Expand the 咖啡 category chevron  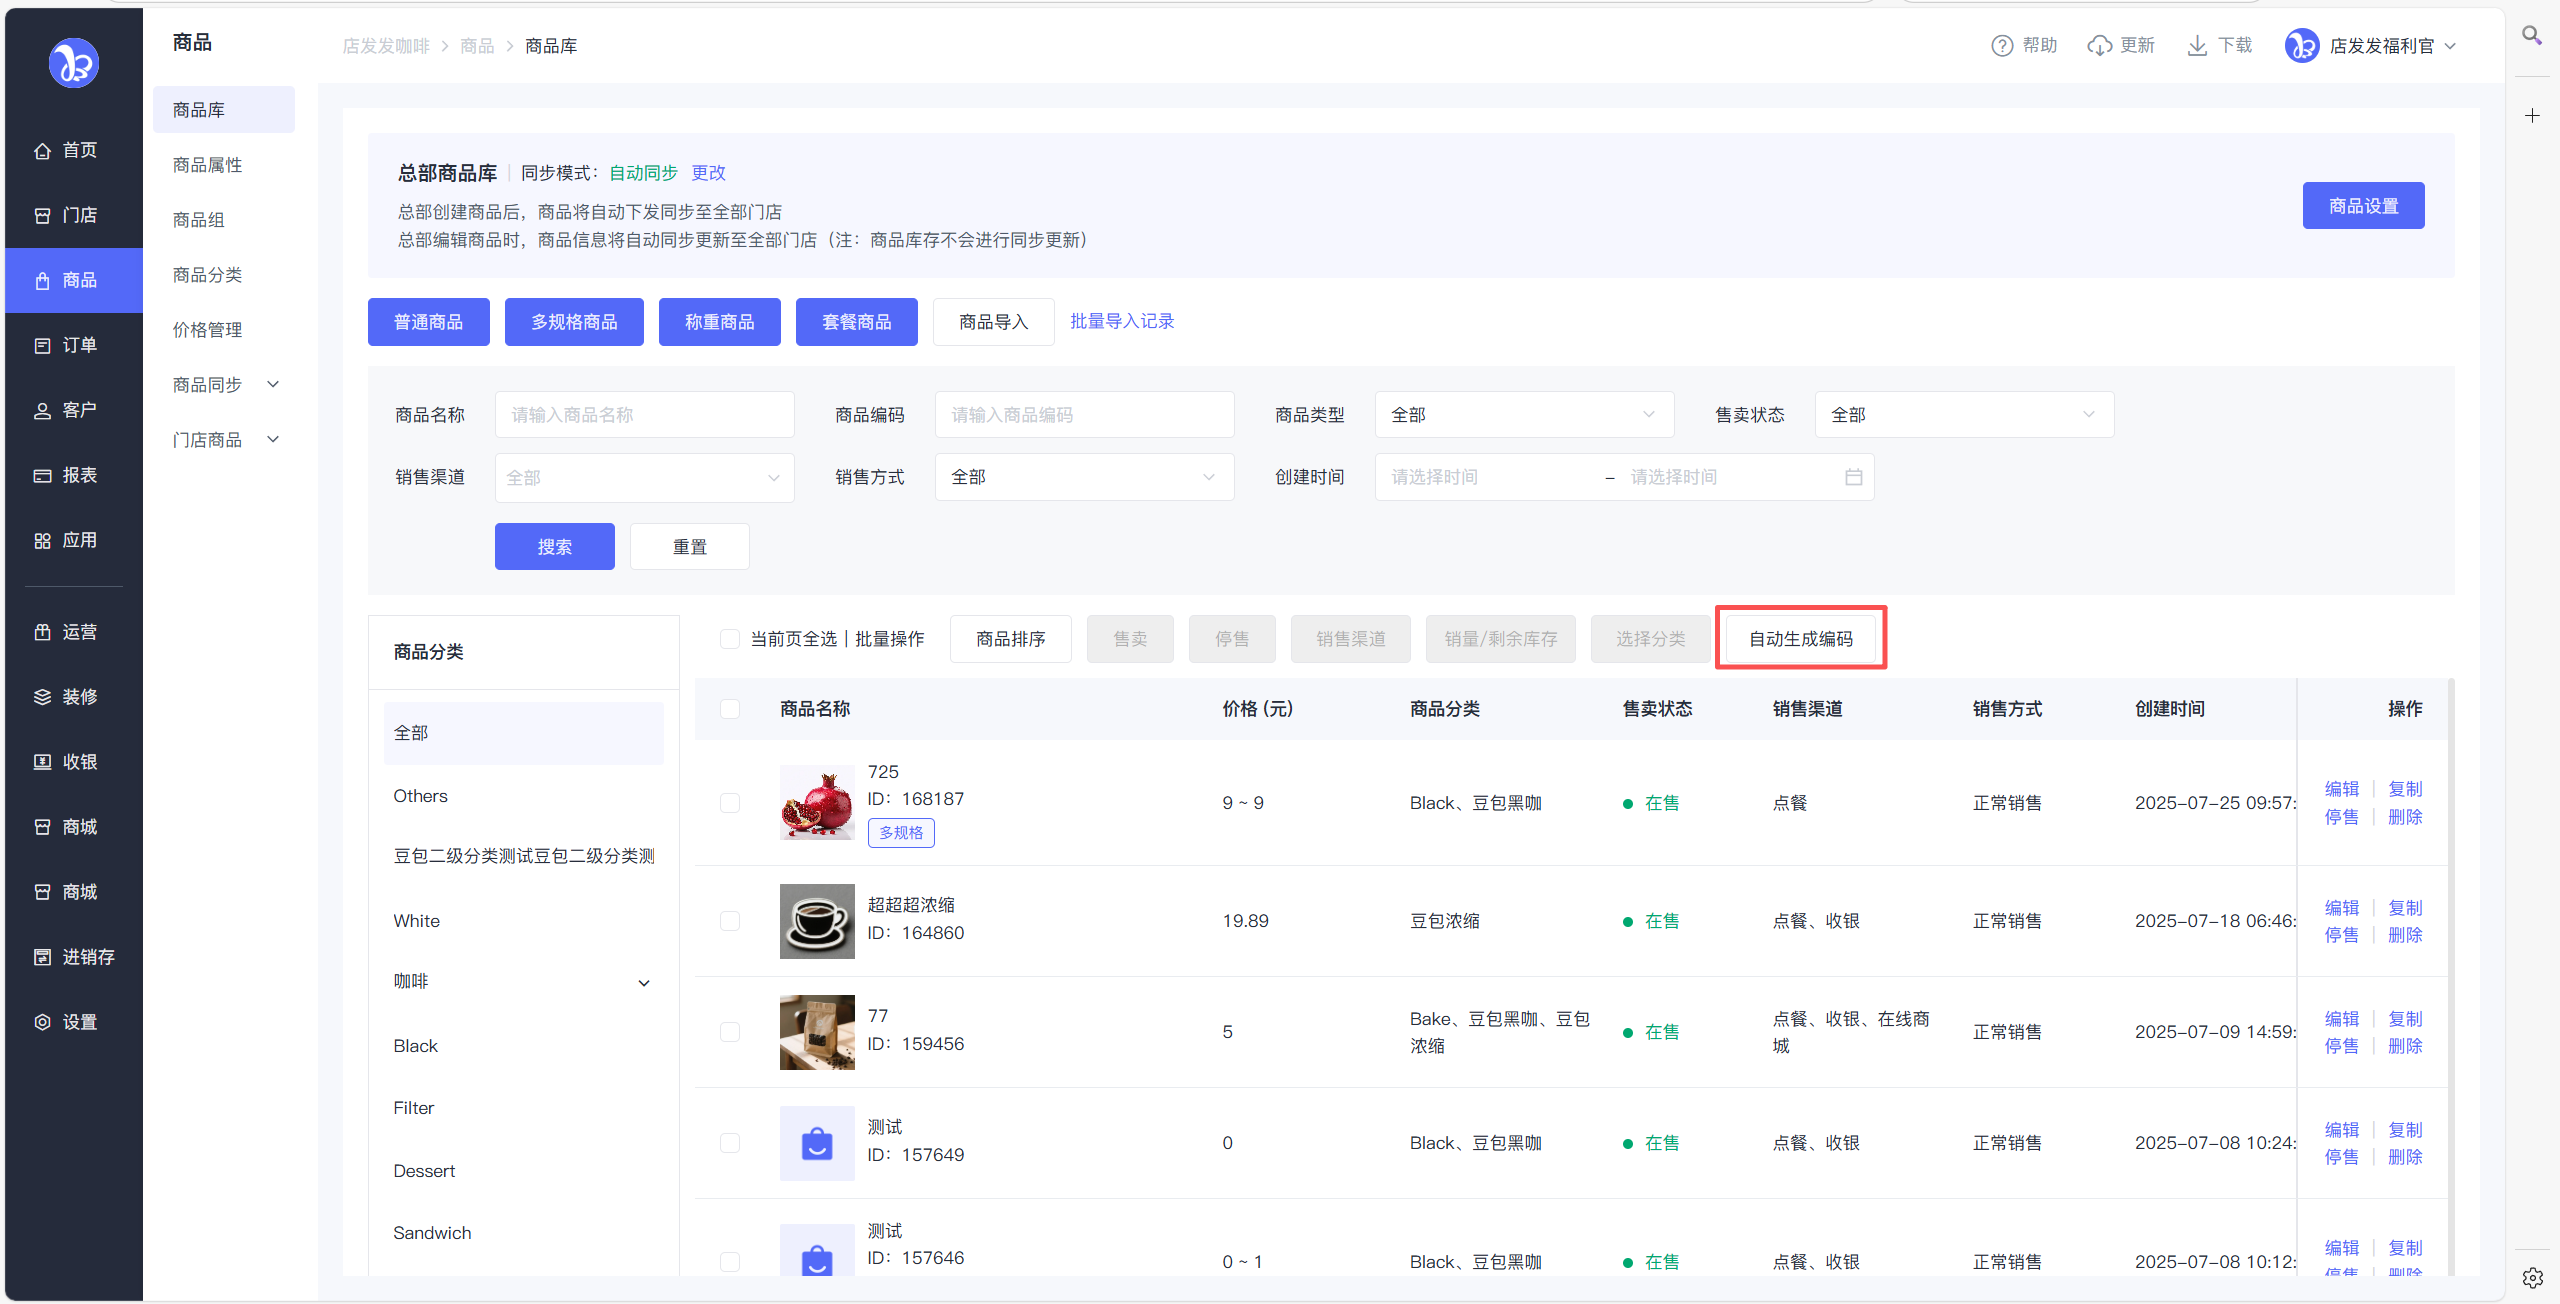pyautogui.click(x=644, y=983)
